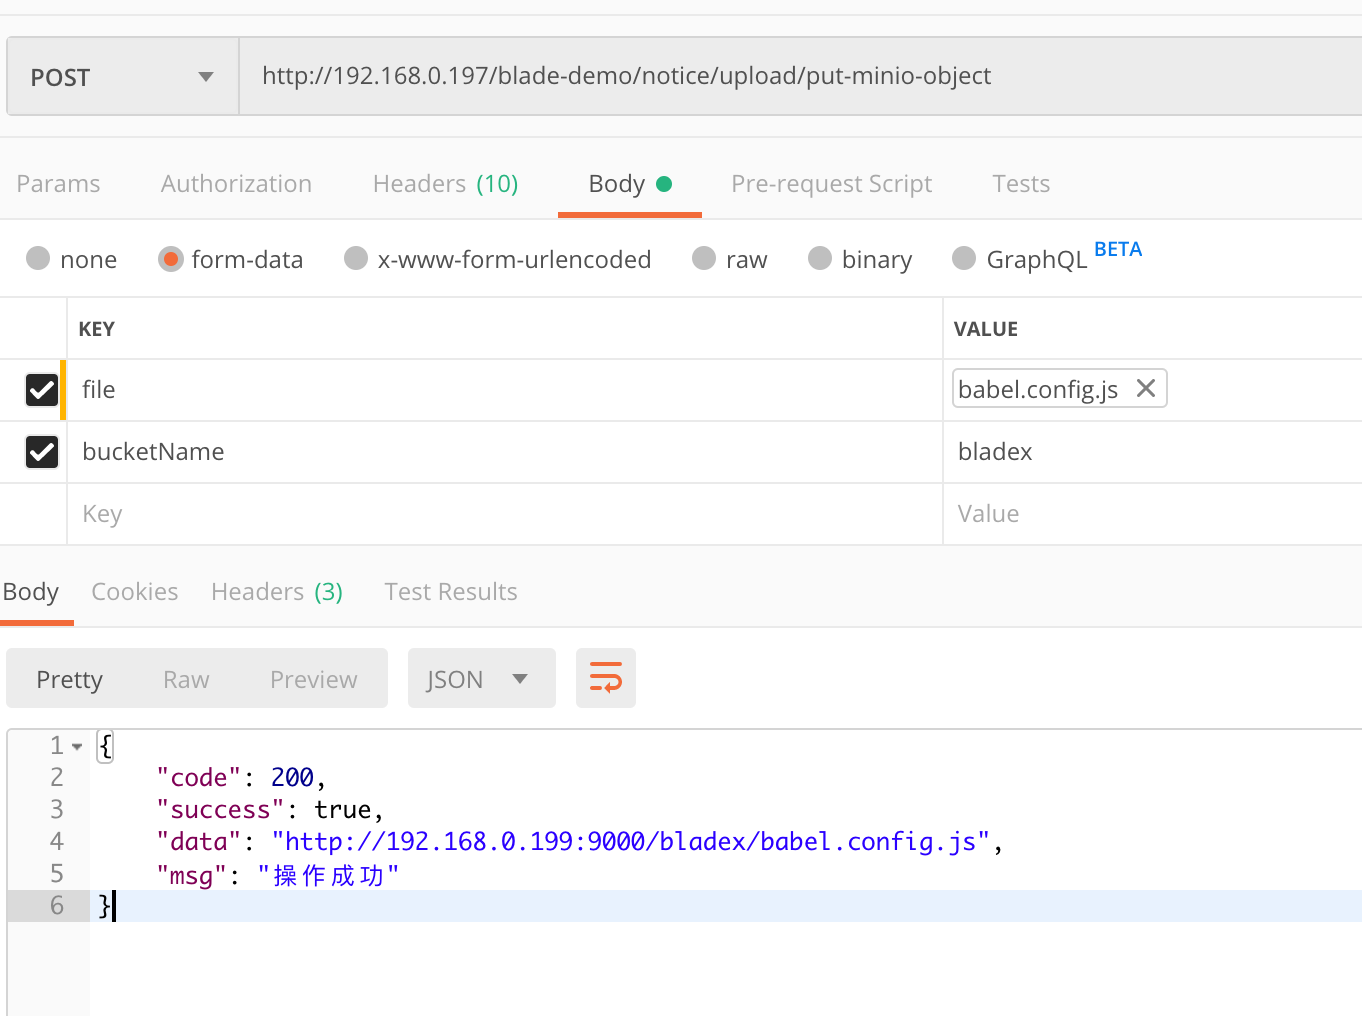Image resolution: width=1362 pixels, height=1016 pixels.
Task: Go to the Tests tab
Action: [x=1021, y=184]
